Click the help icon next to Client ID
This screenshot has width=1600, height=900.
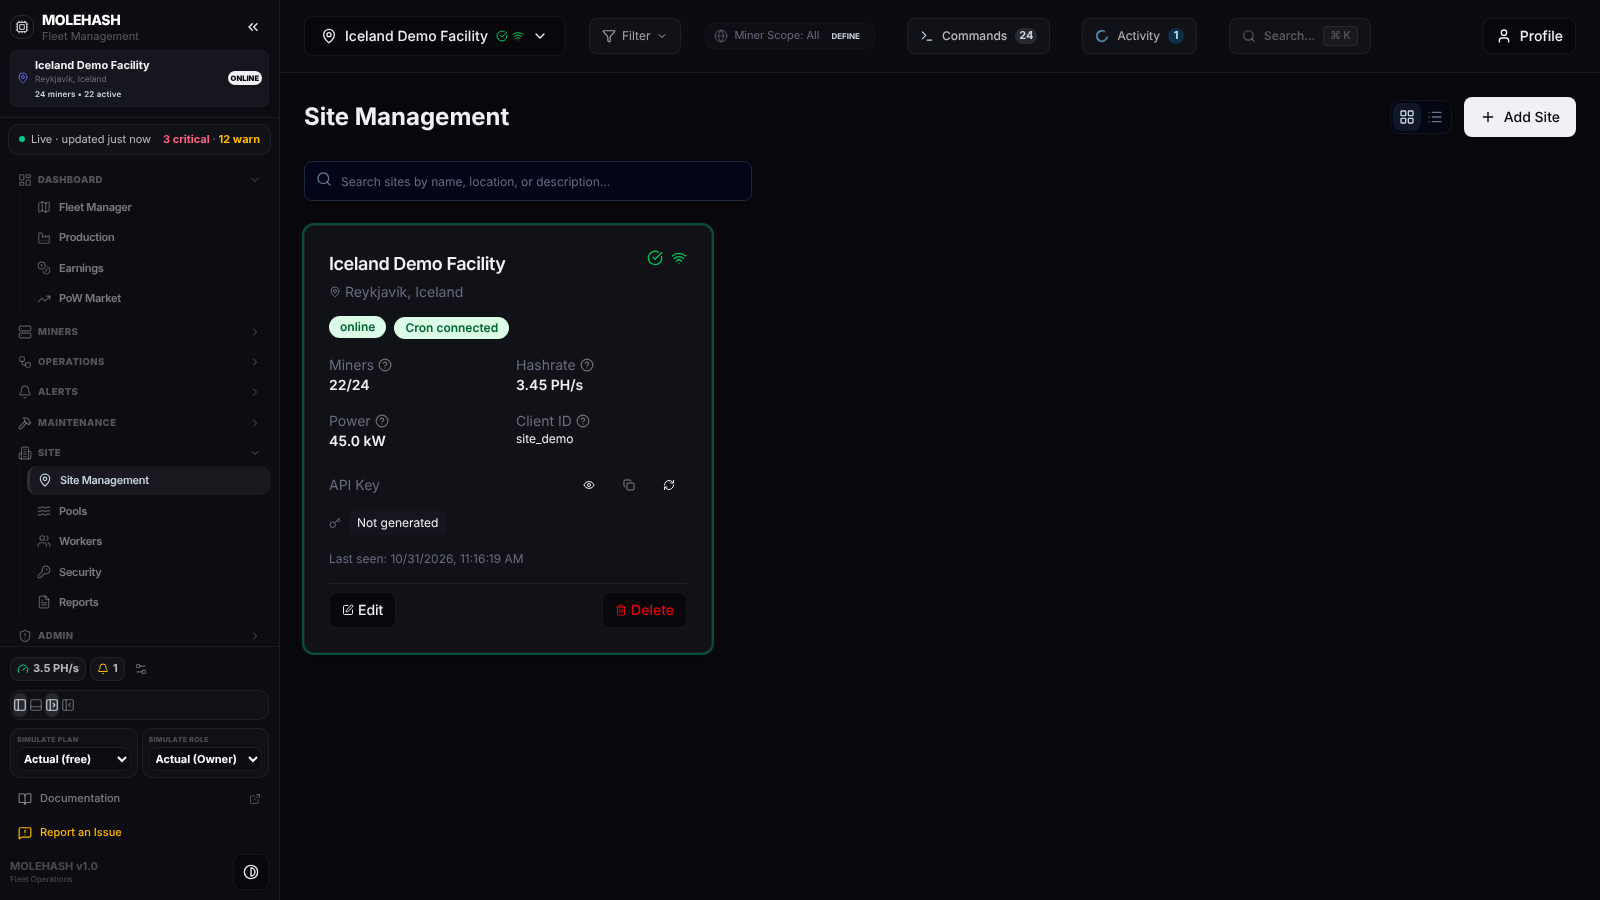point(583,421)
